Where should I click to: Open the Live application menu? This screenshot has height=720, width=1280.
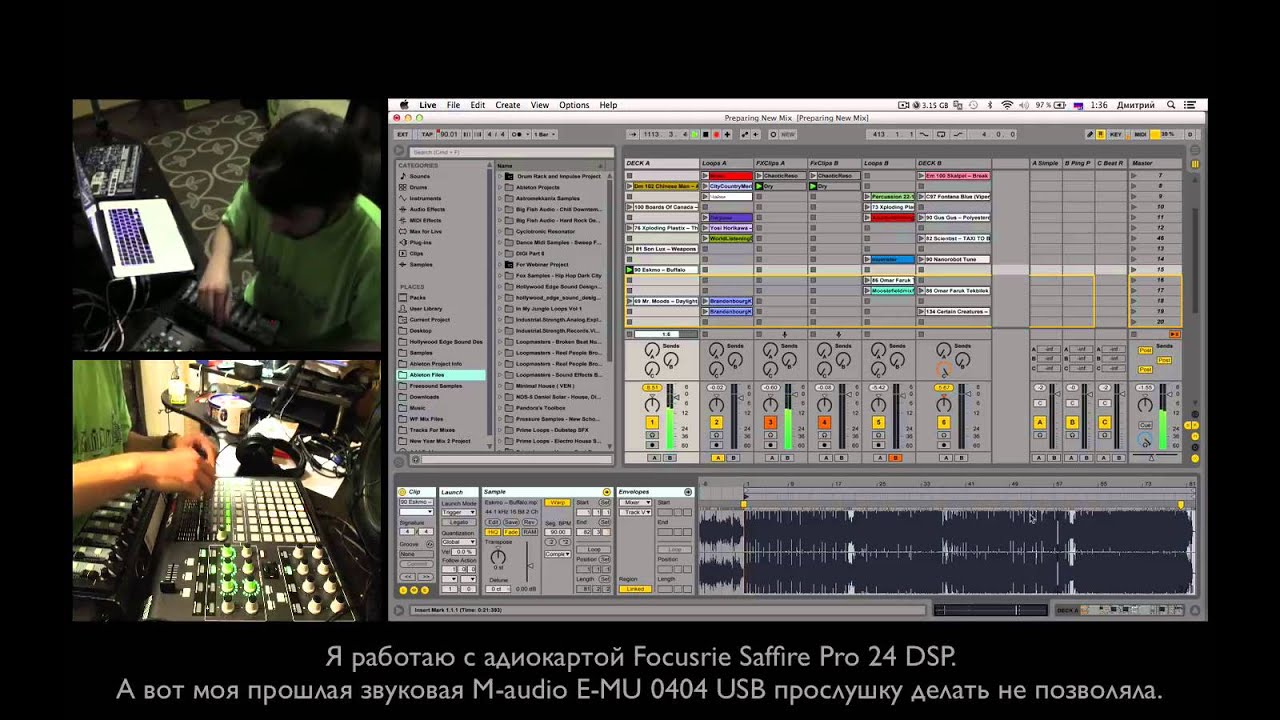(427, 105)
